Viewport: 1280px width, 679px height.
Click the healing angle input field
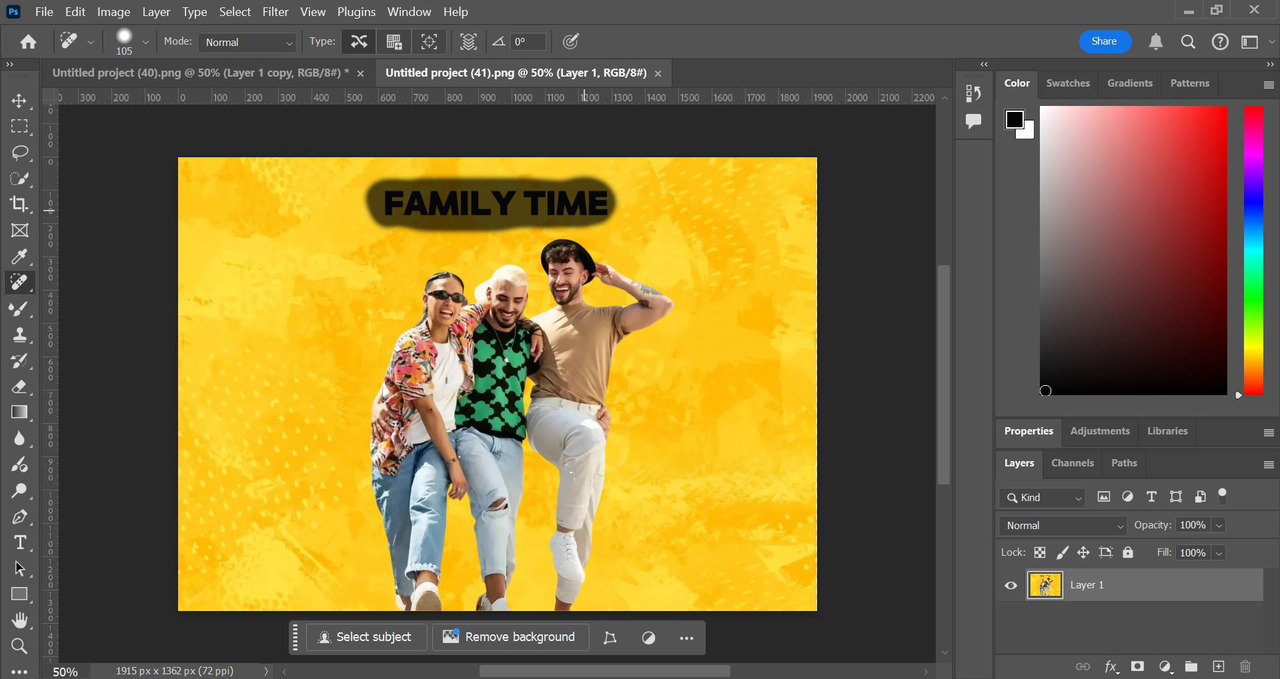click(x=528, y=42)
